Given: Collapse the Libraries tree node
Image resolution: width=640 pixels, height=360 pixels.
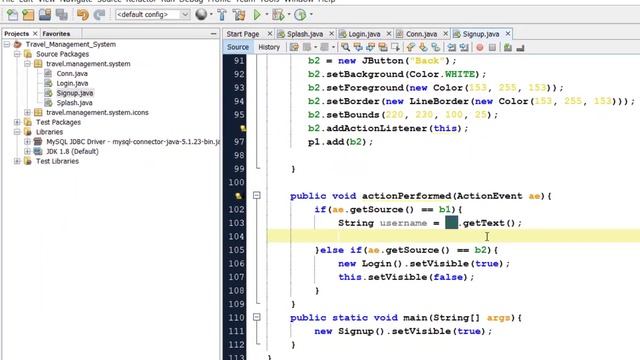Looking at the screenshot, I should [17, 132].
